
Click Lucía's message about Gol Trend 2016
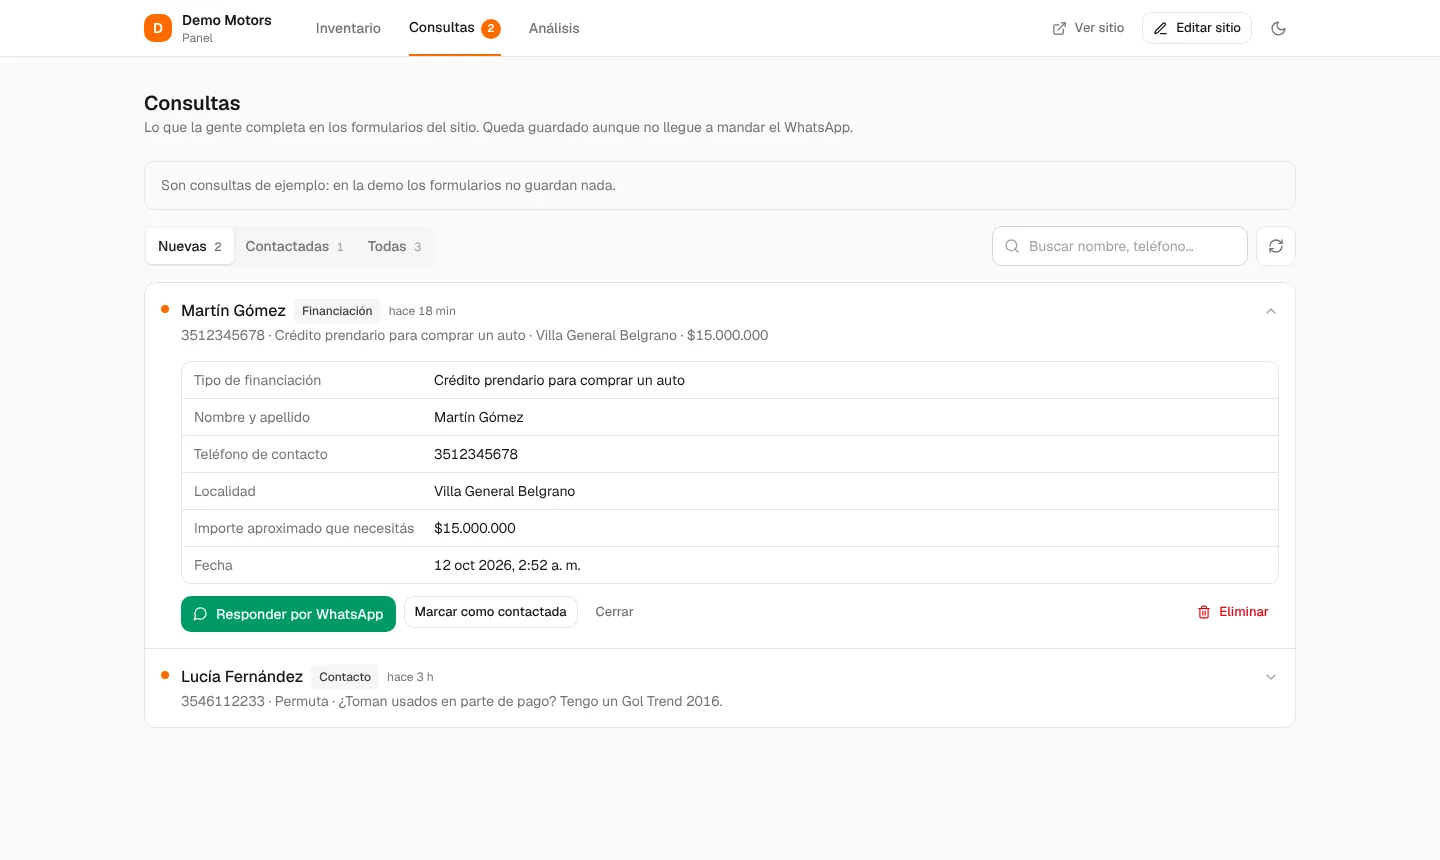[x=531, y=701]
